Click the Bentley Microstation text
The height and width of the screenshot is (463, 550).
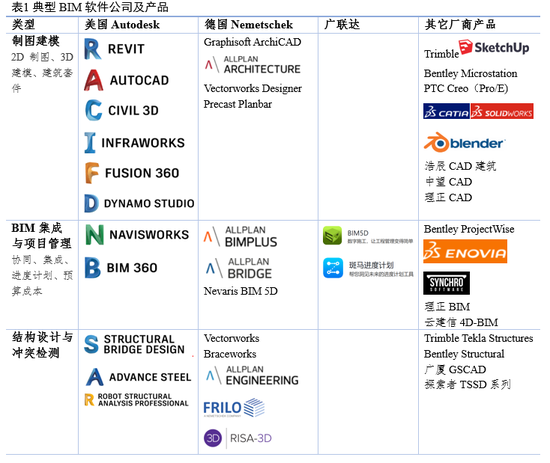(470, 73)
